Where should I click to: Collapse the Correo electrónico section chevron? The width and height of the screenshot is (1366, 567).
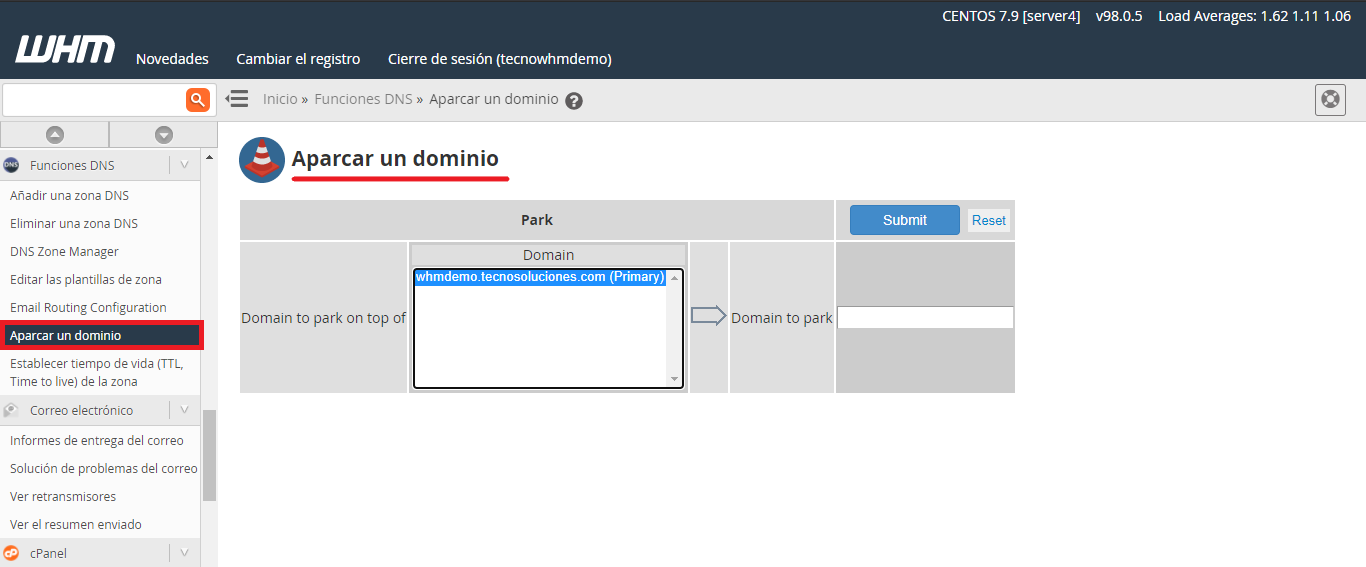pyautogui.click(x=184, y=410)
